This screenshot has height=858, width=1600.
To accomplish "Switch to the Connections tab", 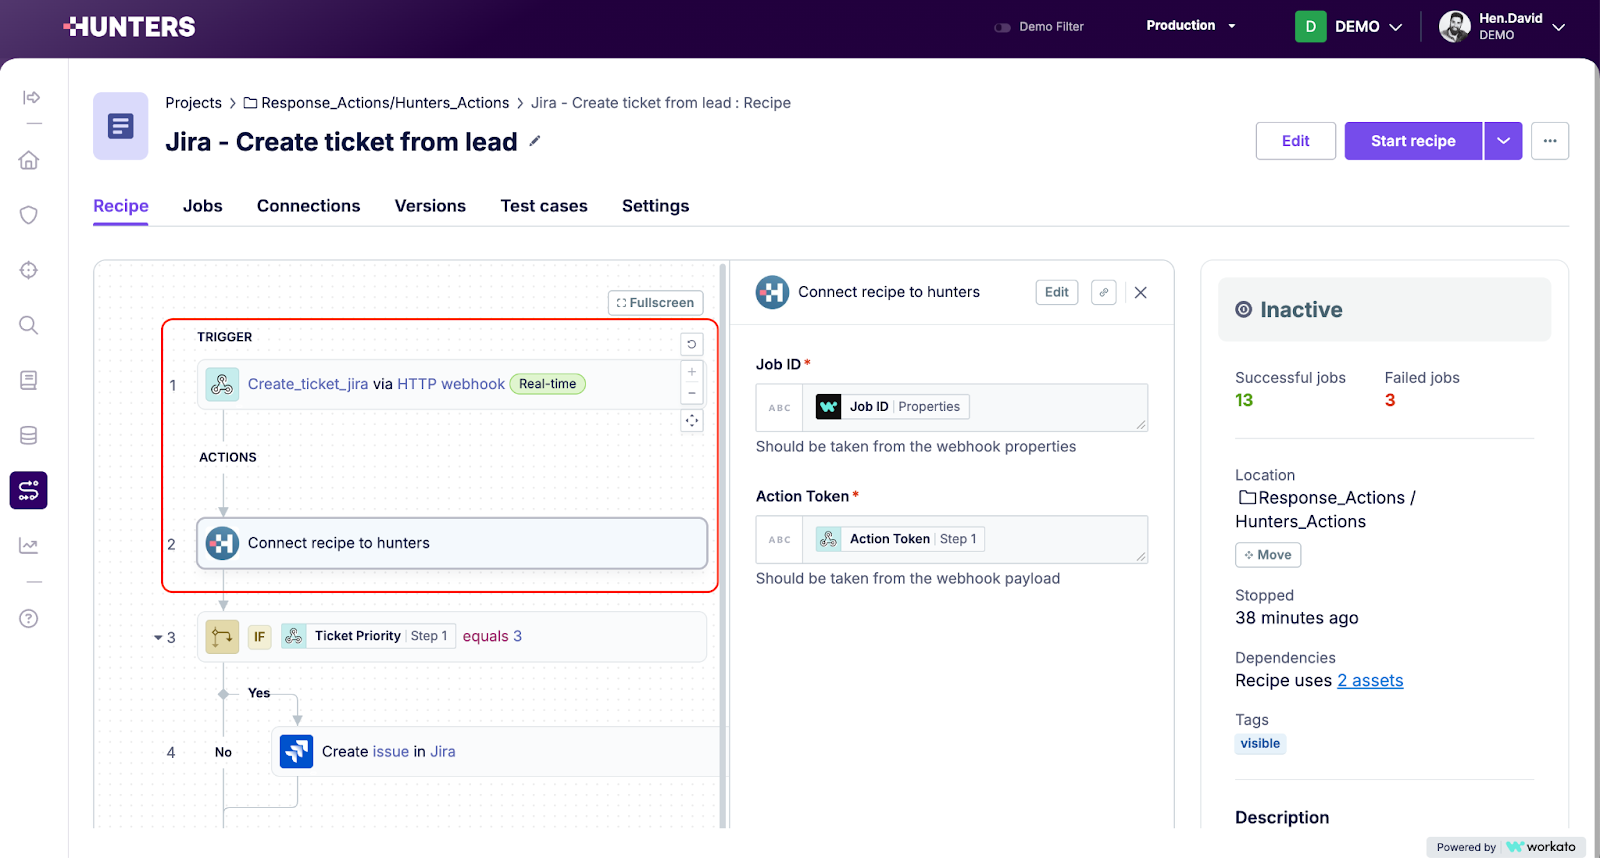I will (308, 206).
